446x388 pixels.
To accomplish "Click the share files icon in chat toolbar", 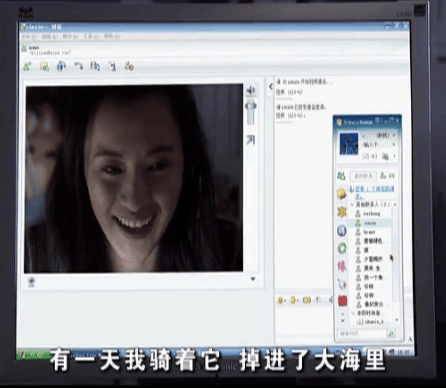I will tap(44, 66).
